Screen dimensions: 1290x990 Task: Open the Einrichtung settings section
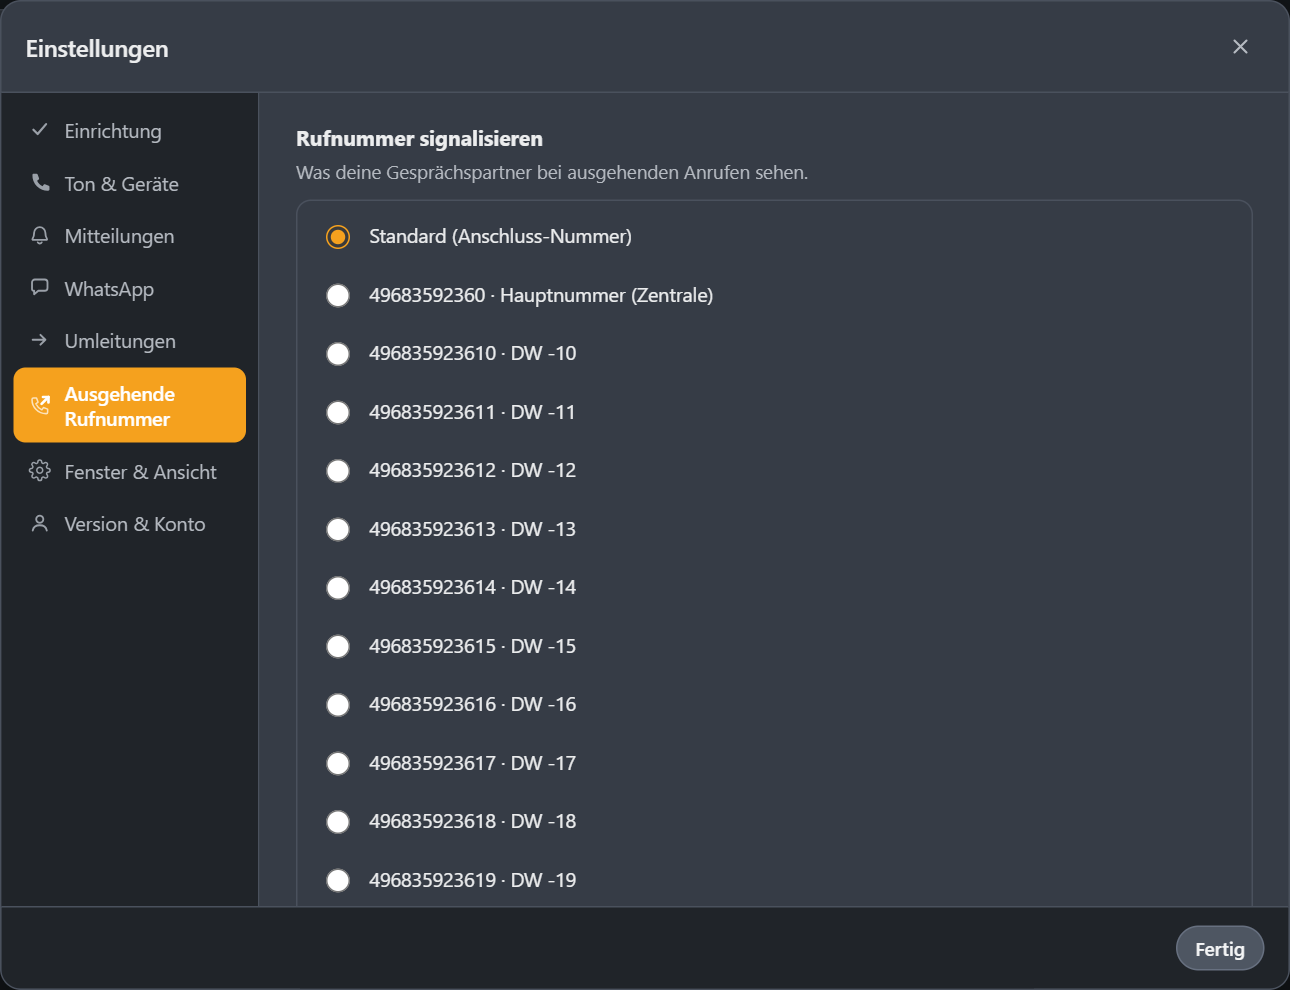pyautogui.click(x=130, y=131)
